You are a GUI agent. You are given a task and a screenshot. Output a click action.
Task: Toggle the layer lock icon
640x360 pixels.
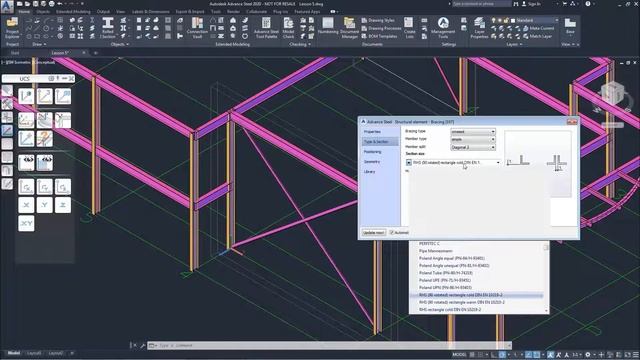tap(506, 20)
